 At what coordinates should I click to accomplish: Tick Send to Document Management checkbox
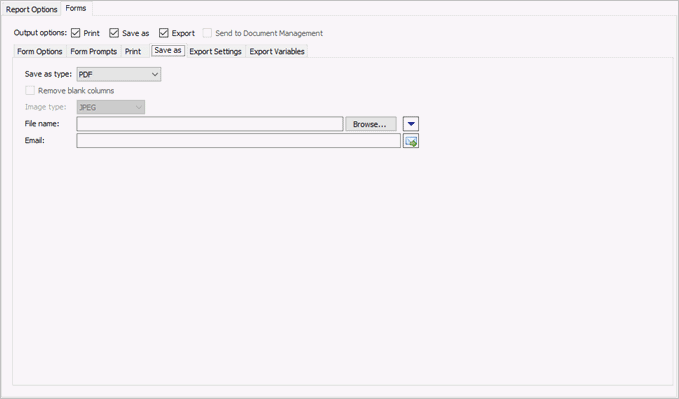point(207,33)
